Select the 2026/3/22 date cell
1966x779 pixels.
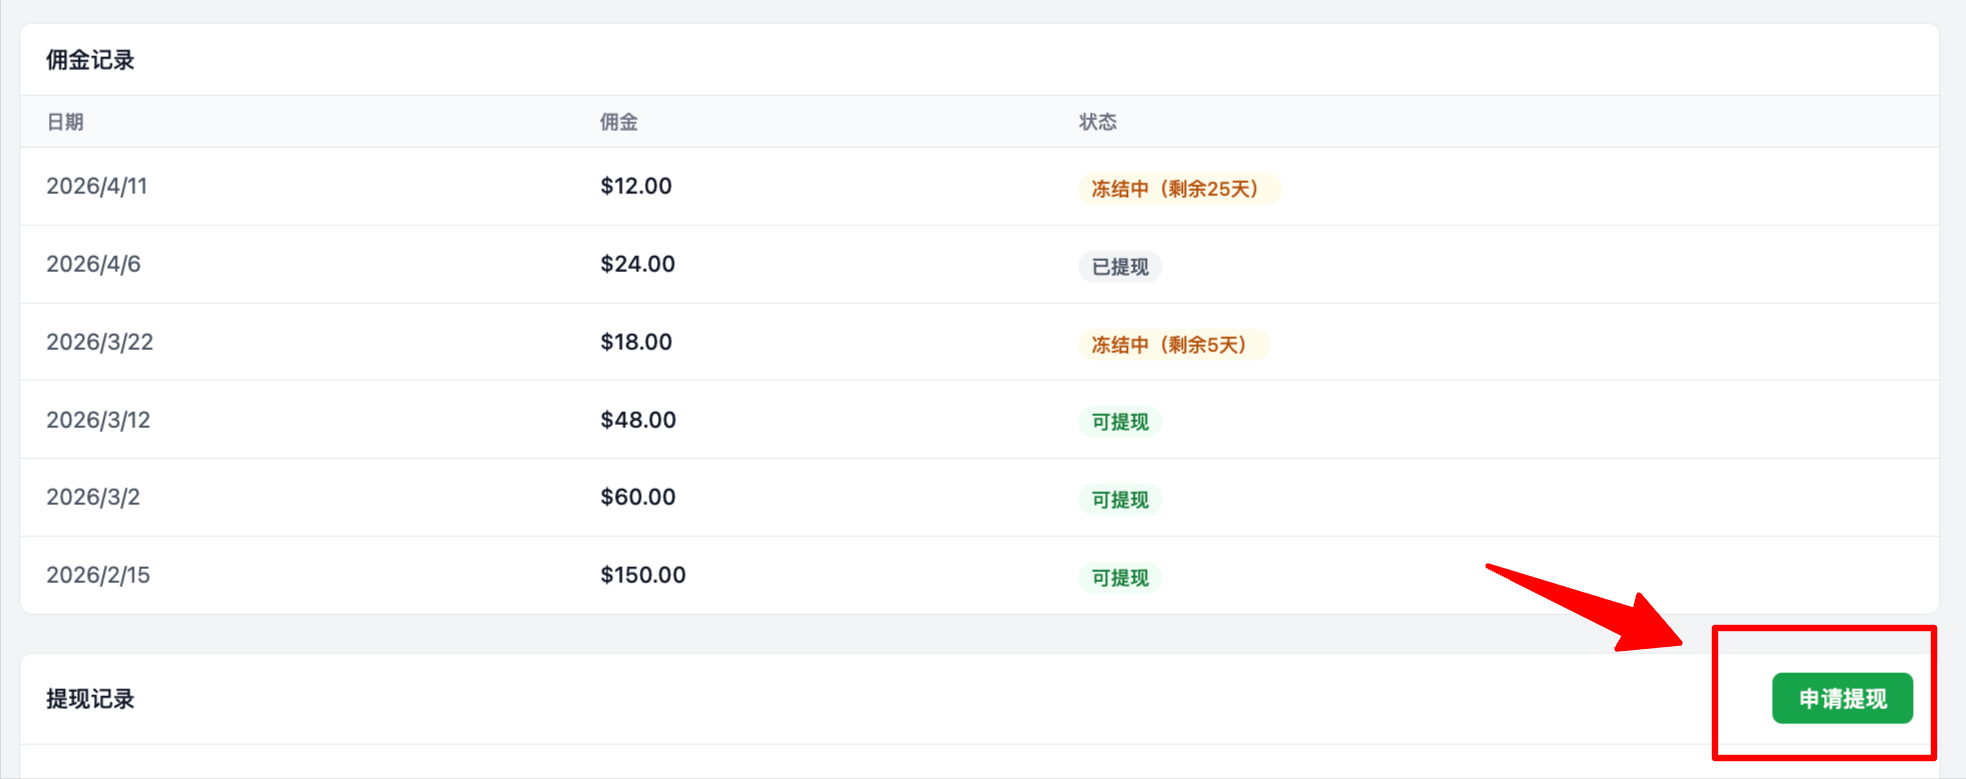(x=100, y=342)
